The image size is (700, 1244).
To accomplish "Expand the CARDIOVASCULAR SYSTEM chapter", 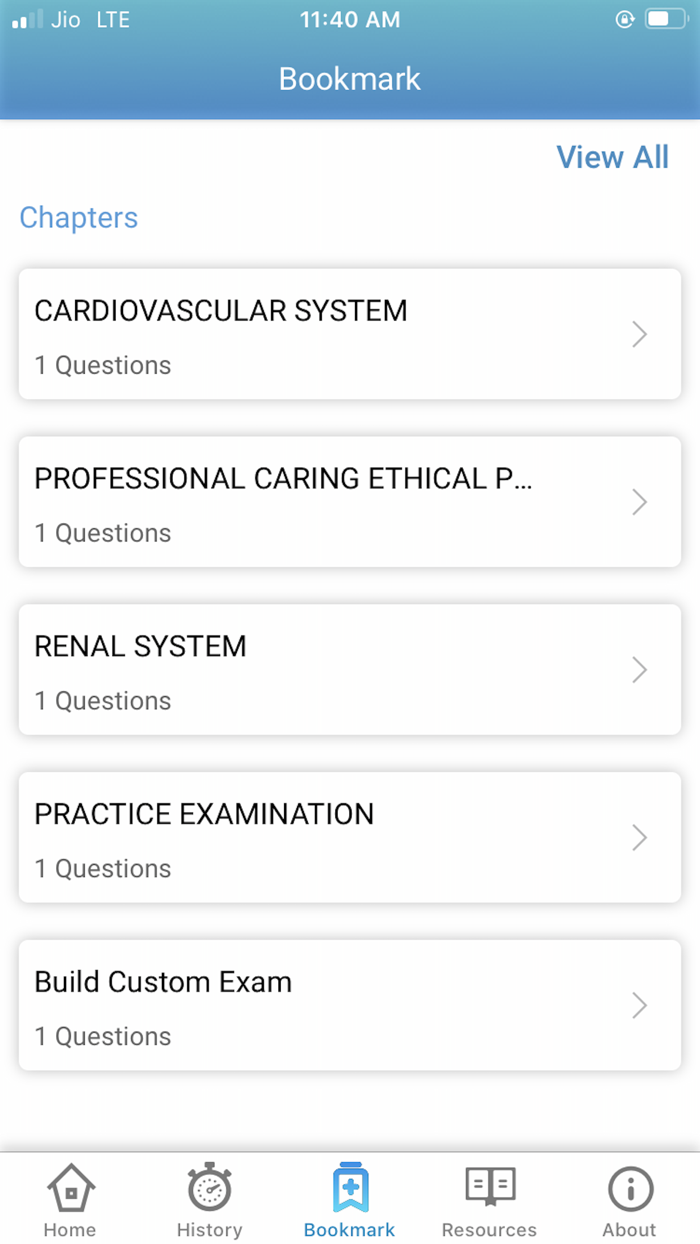I will [638, 334].
